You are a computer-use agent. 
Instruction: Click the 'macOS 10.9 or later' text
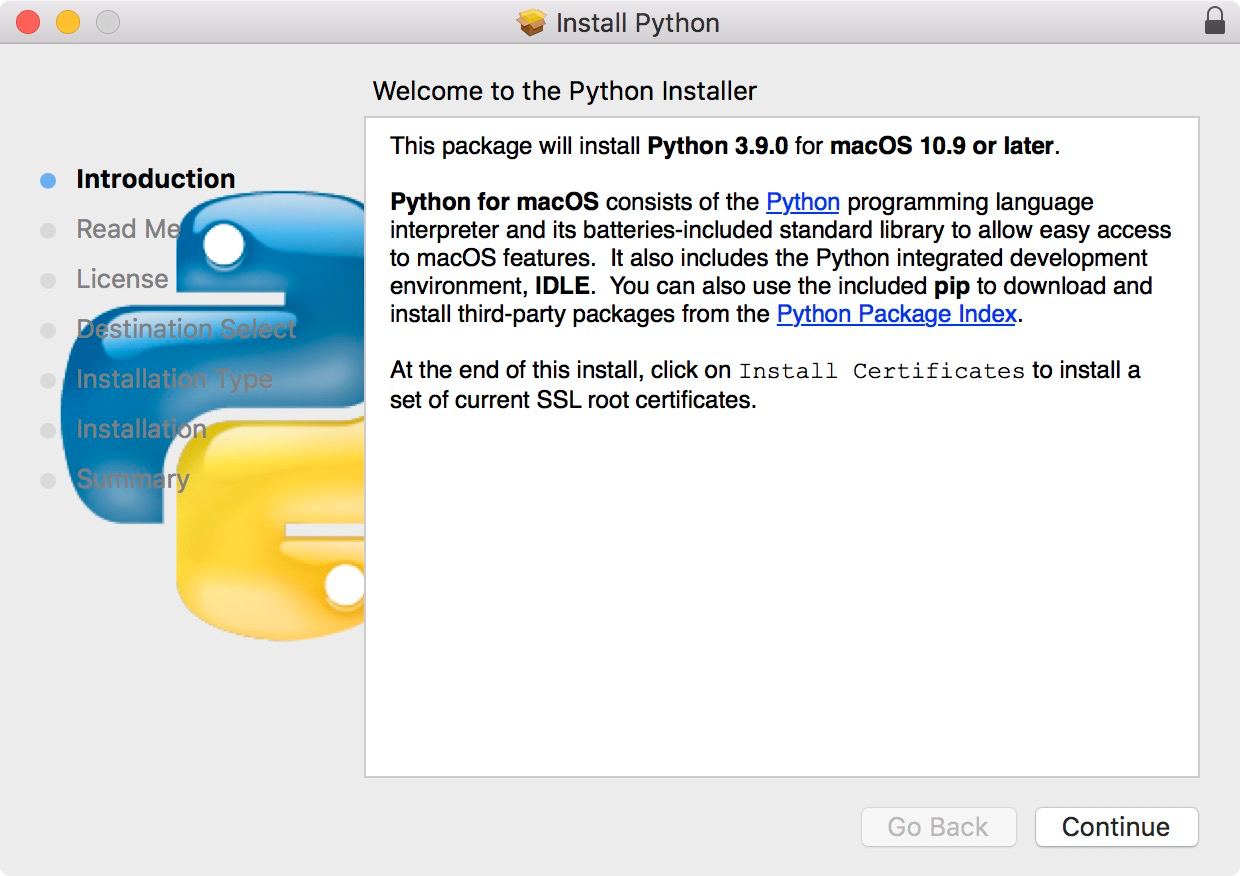point(942,146)
